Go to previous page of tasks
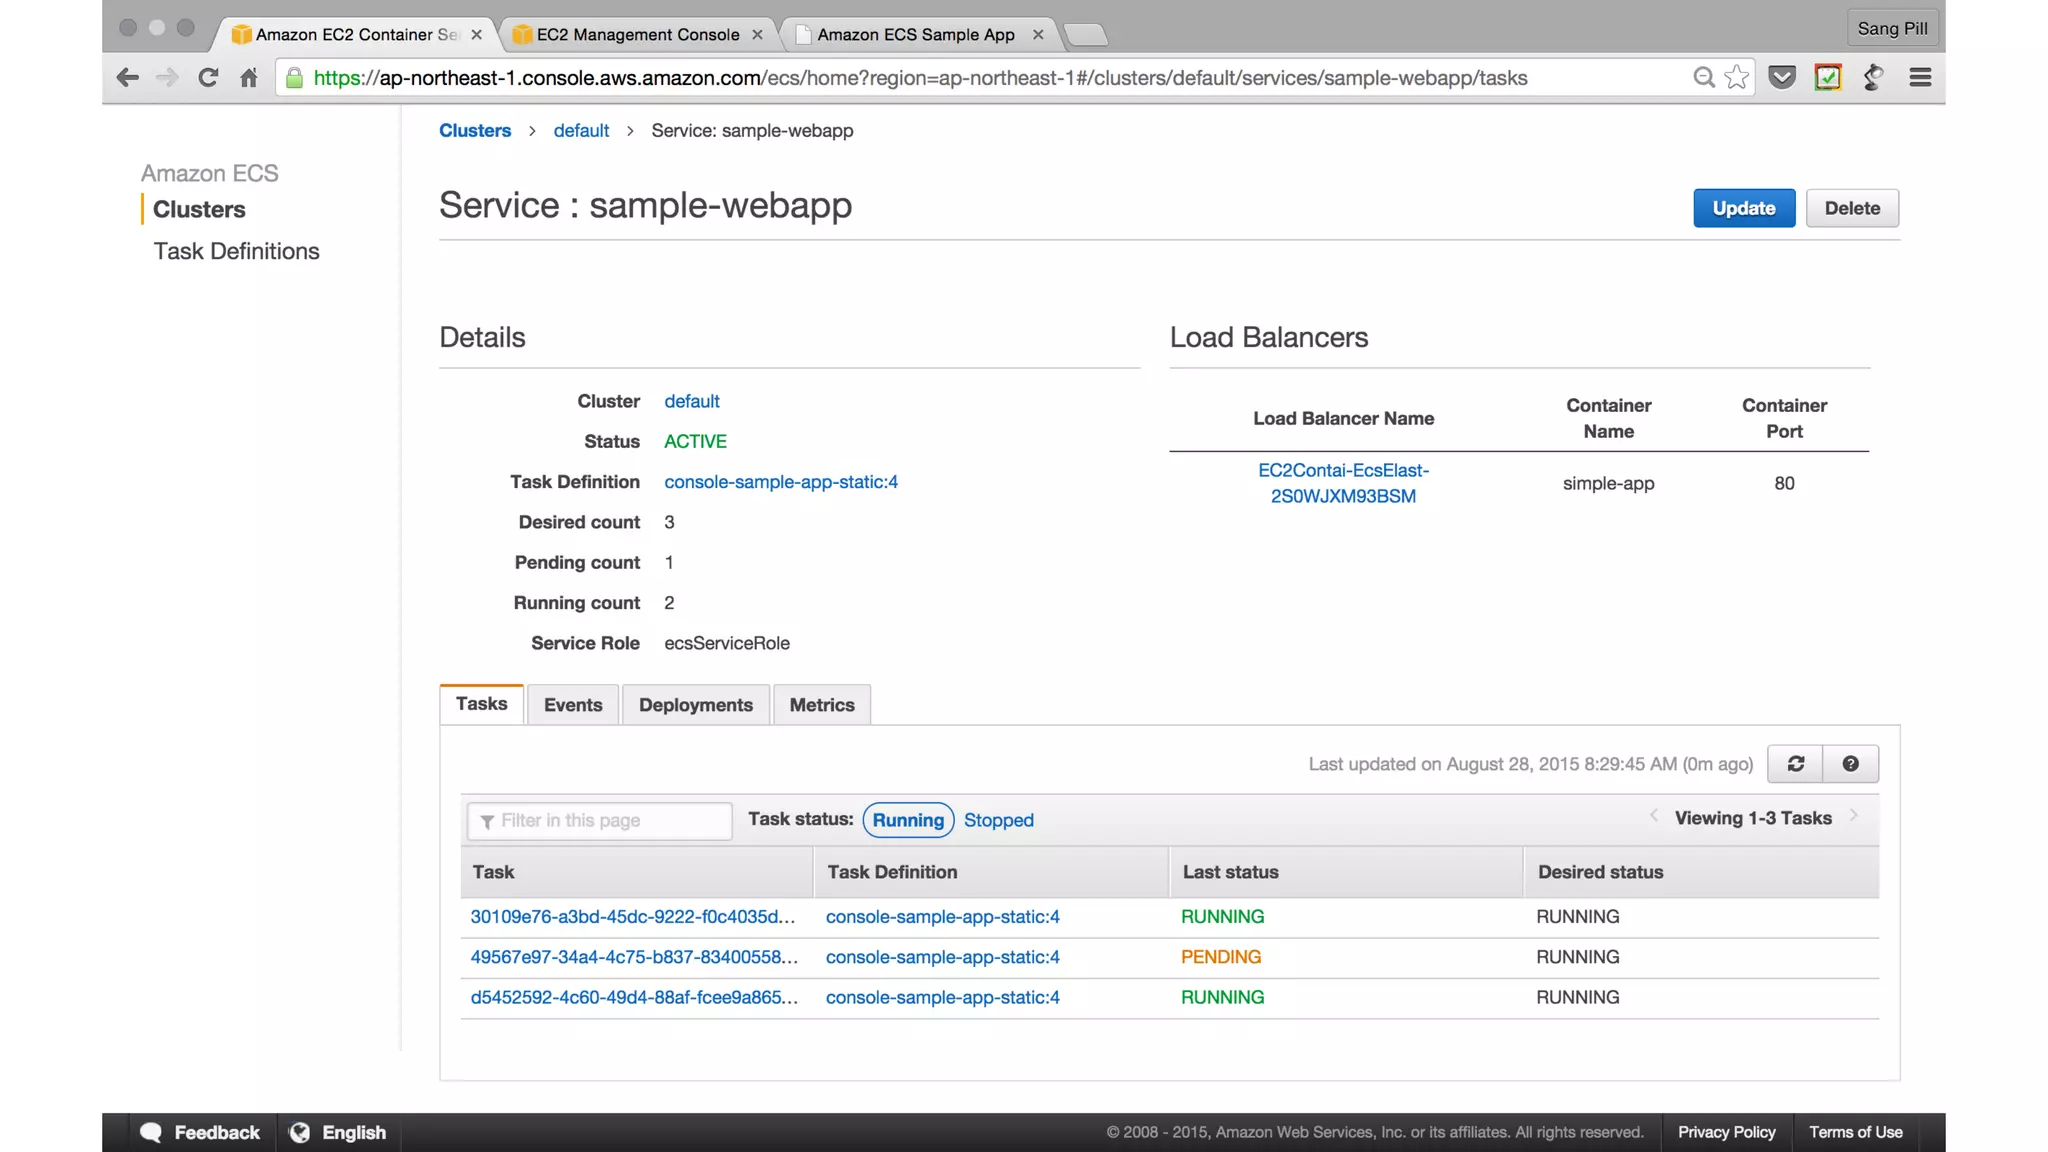The width and height of the screenshot is (2048, 1152). click(x=1654, y=816)
